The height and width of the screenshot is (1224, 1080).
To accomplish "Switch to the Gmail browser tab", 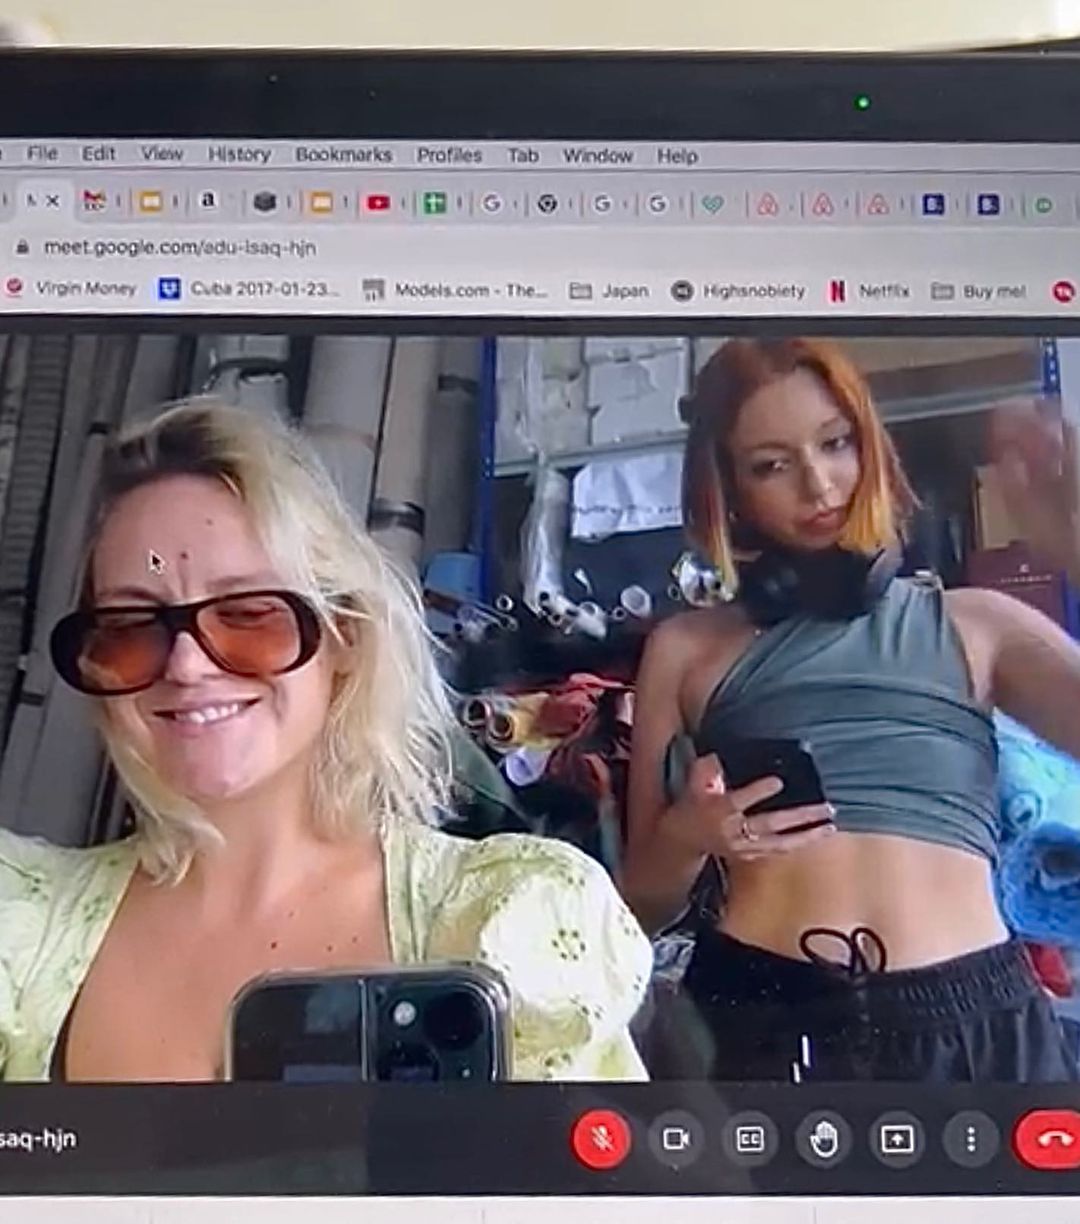I will [94, 201].
